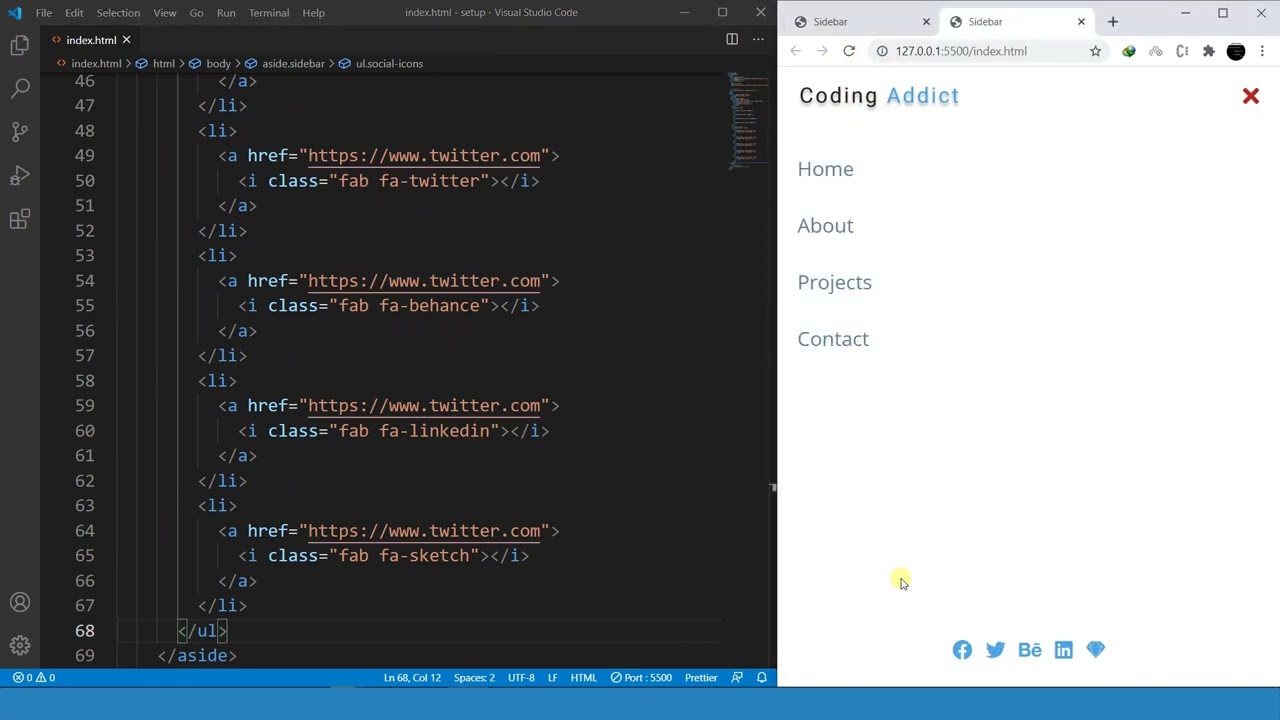Open a new browser tab
This screenshot has width=1280, height=720.
tap(1113, 22)
